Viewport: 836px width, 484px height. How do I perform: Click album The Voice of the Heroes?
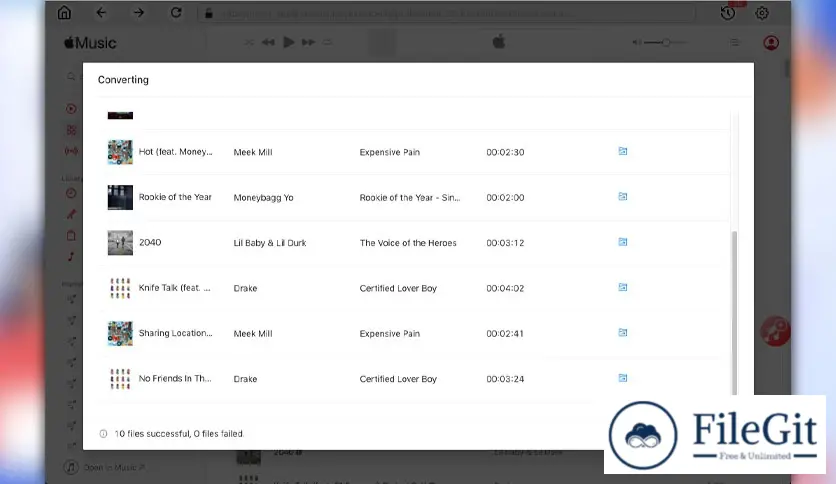pyautogui.click(x=408, y=243)
